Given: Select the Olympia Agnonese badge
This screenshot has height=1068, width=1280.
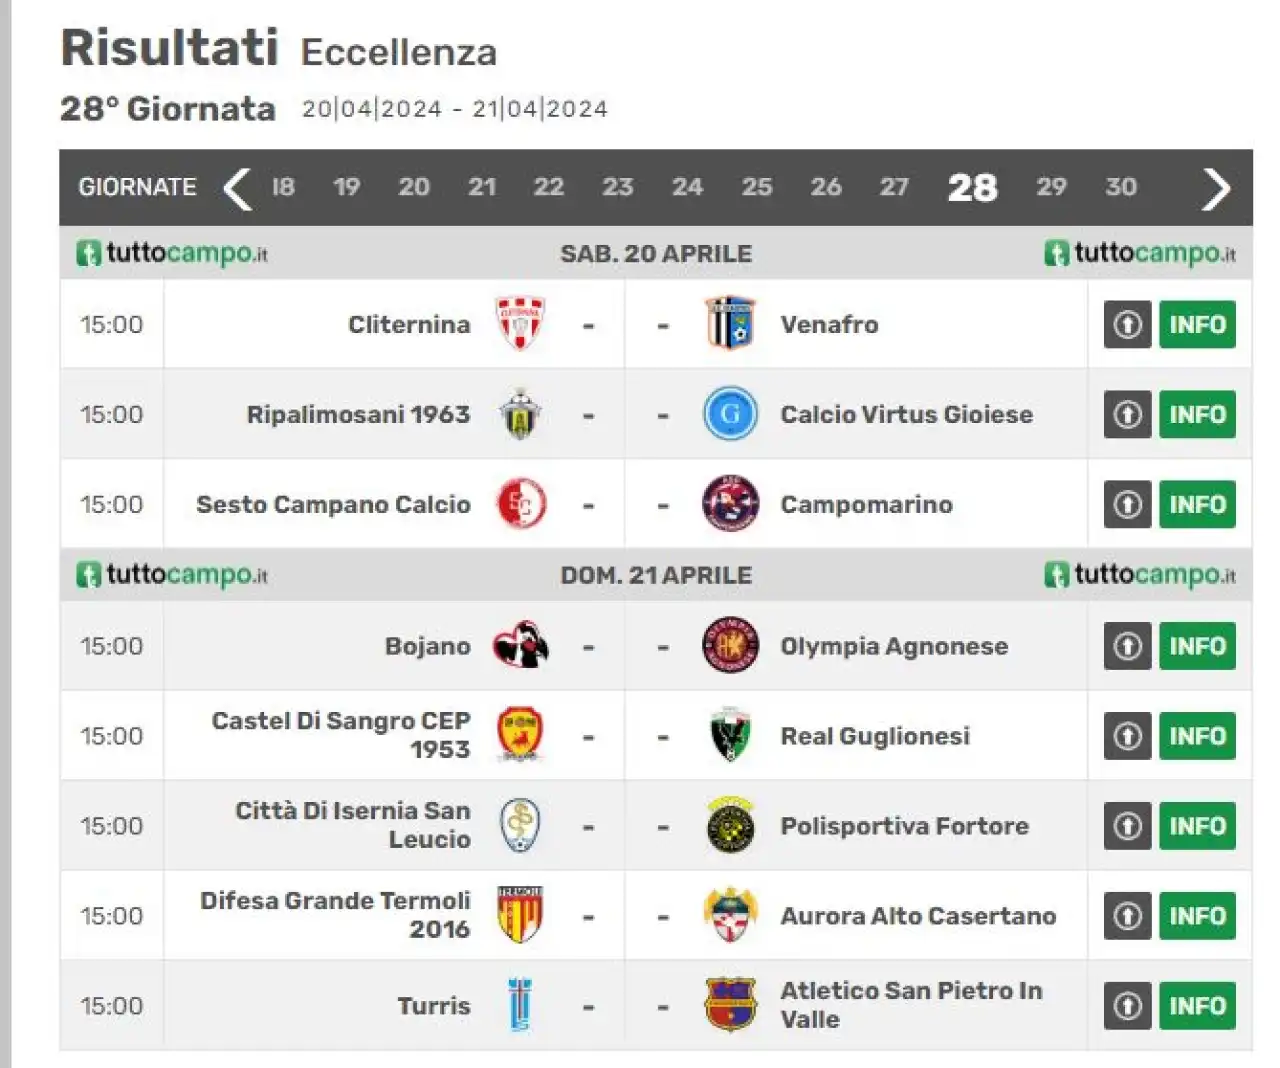Looking at the screenshot, I should point(730,646).
